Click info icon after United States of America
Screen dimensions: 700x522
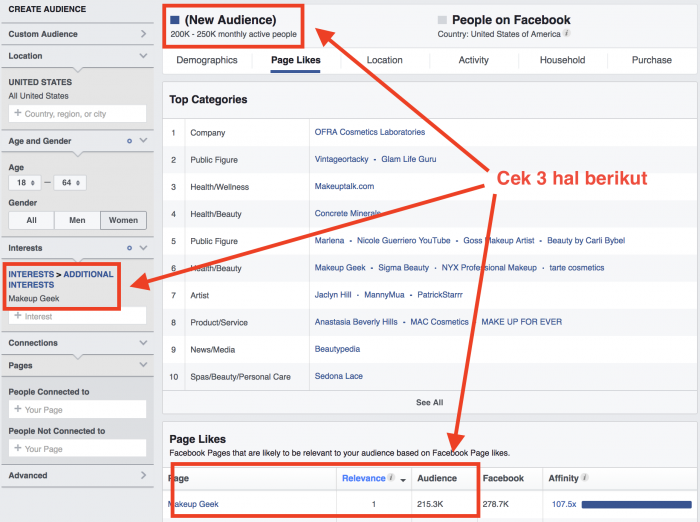(567, 33)
